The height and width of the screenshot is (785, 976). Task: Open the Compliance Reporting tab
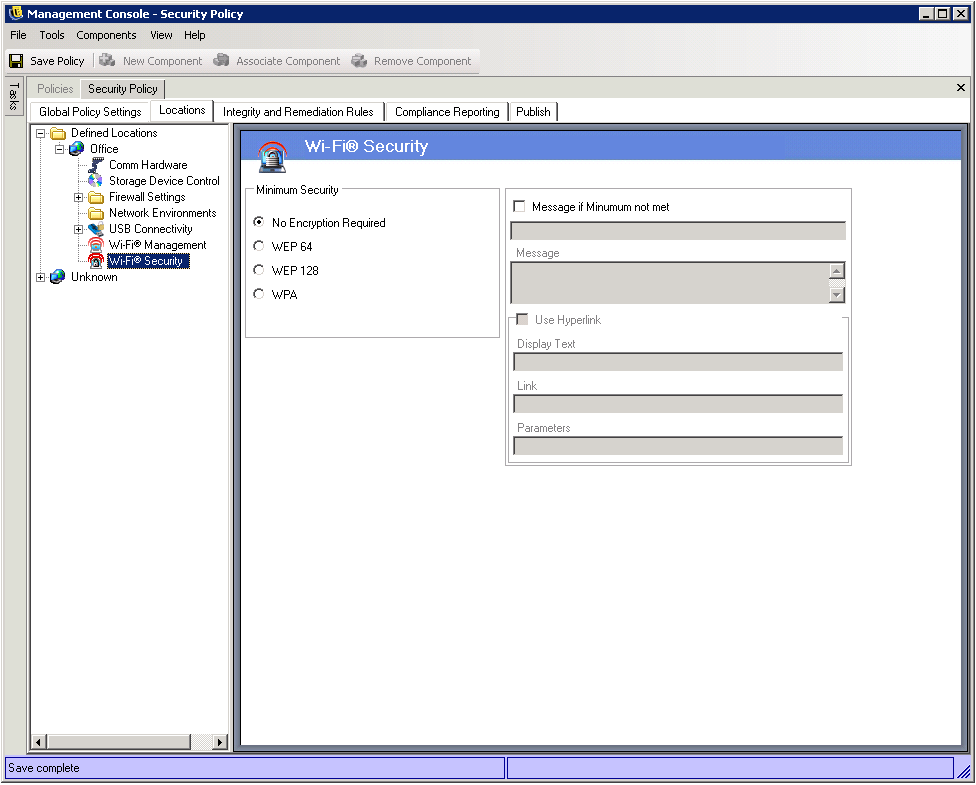tap(447, 111)
